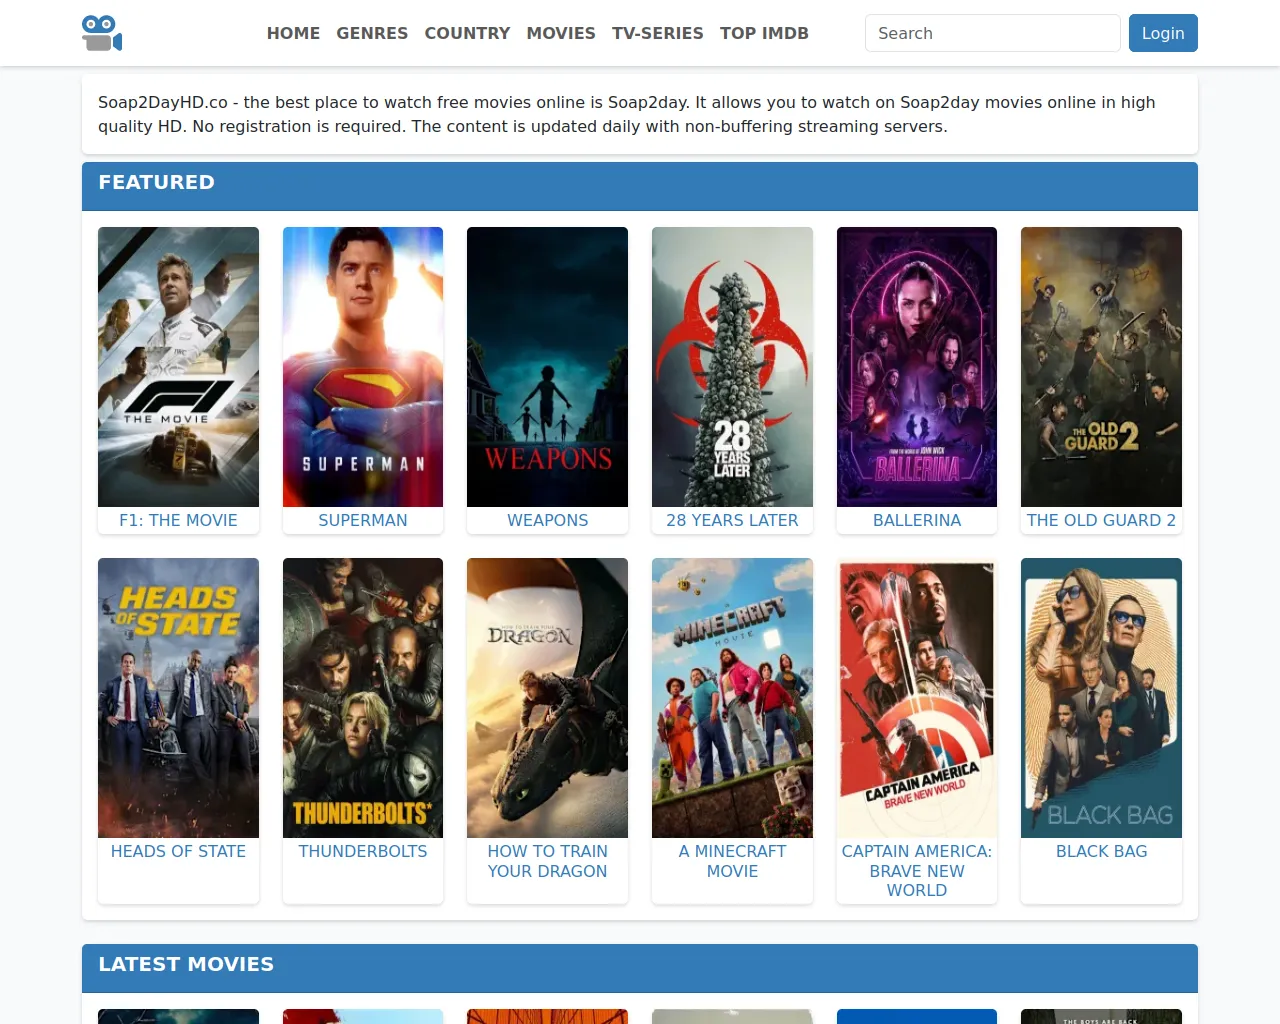Open How to Train Your Dragon poster
The height and width of the screenshot is (1024, 1280).
[547, 698]
